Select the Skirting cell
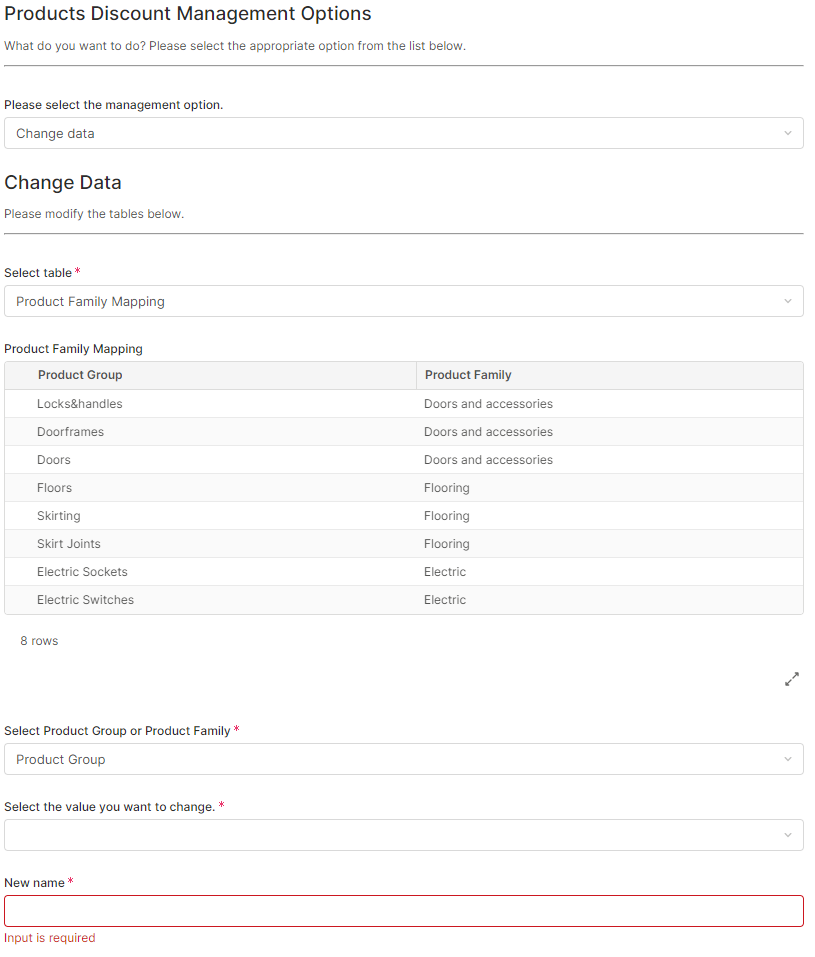Image resolution: width=815 pixels, height=957 pixels. [211, 516]
